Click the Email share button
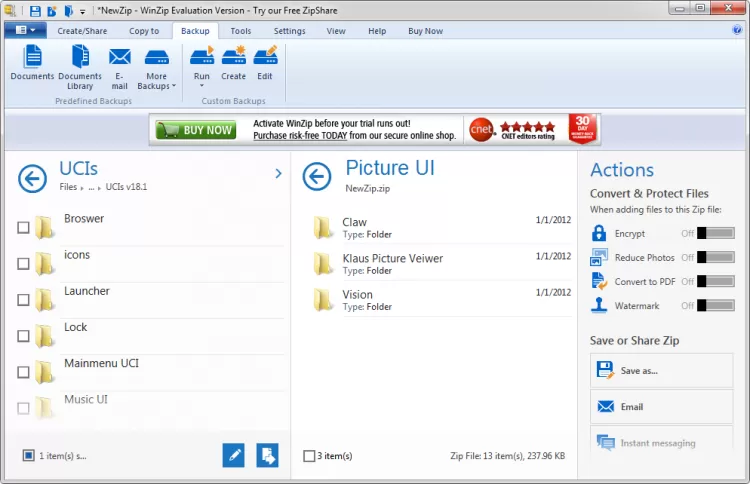The height and width of the screenshot is (484, 750). point(662,407)
